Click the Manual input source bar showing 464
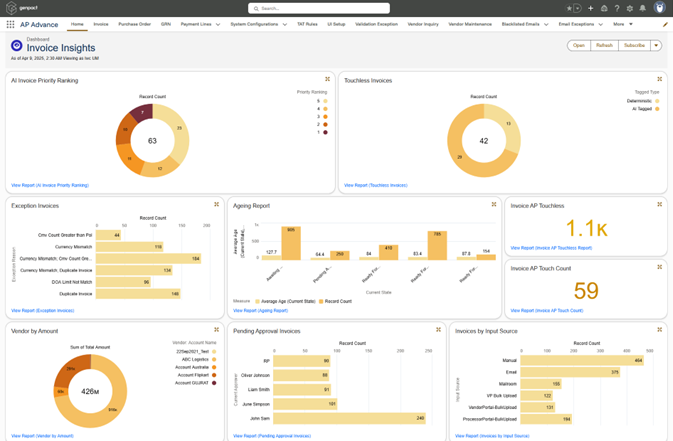 (x=582, y=360)
